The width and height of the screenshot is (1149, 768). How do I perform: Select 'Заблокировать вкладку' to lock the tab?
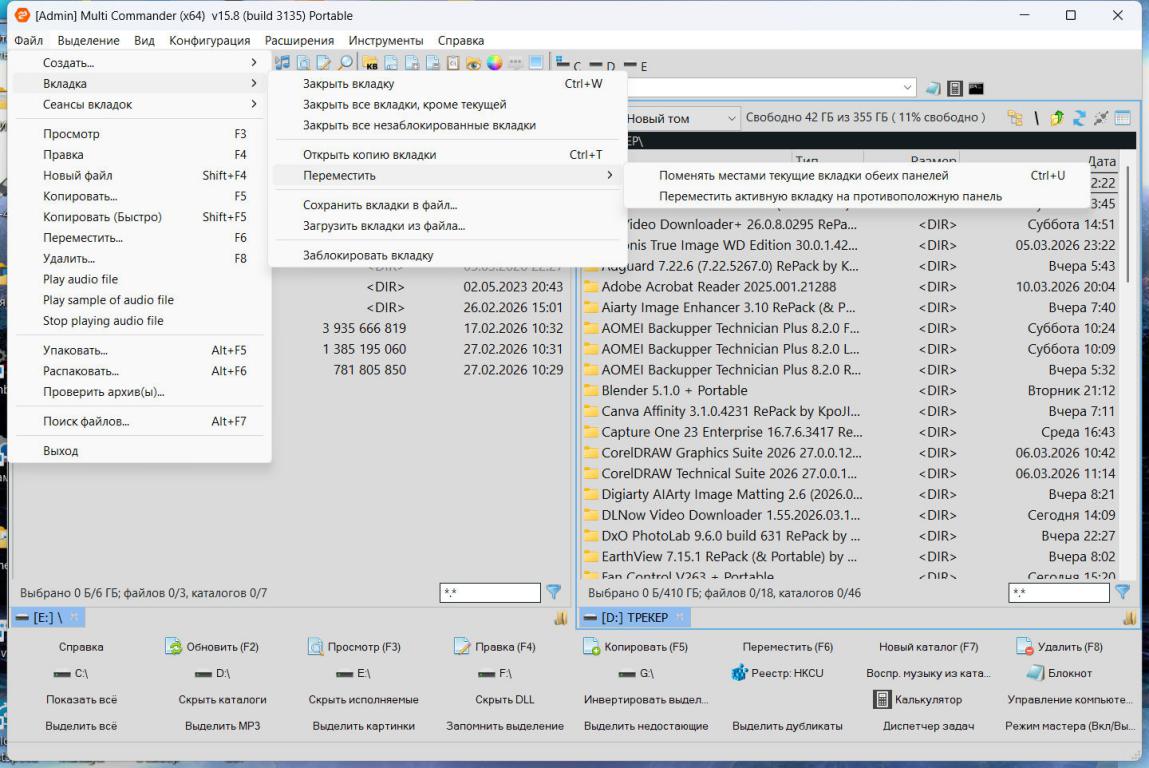click(368, 255)
